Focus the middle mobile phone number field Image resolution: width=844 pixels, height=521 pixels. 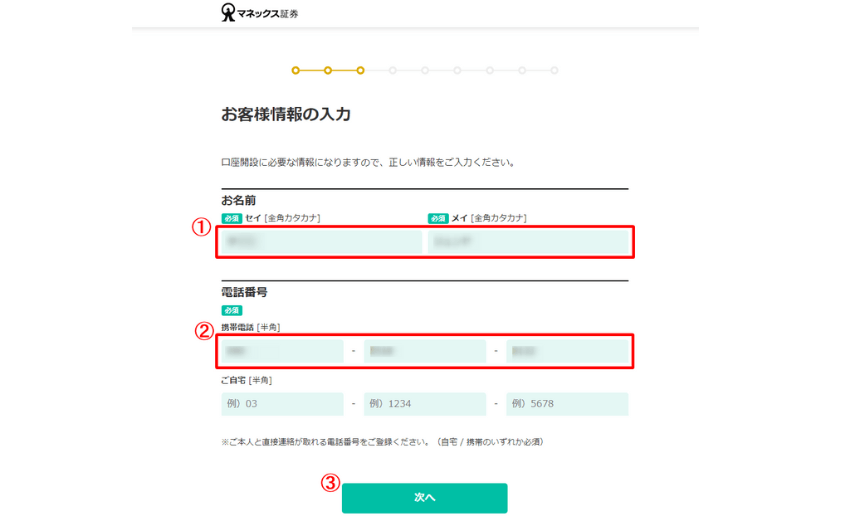pos(425,351)
